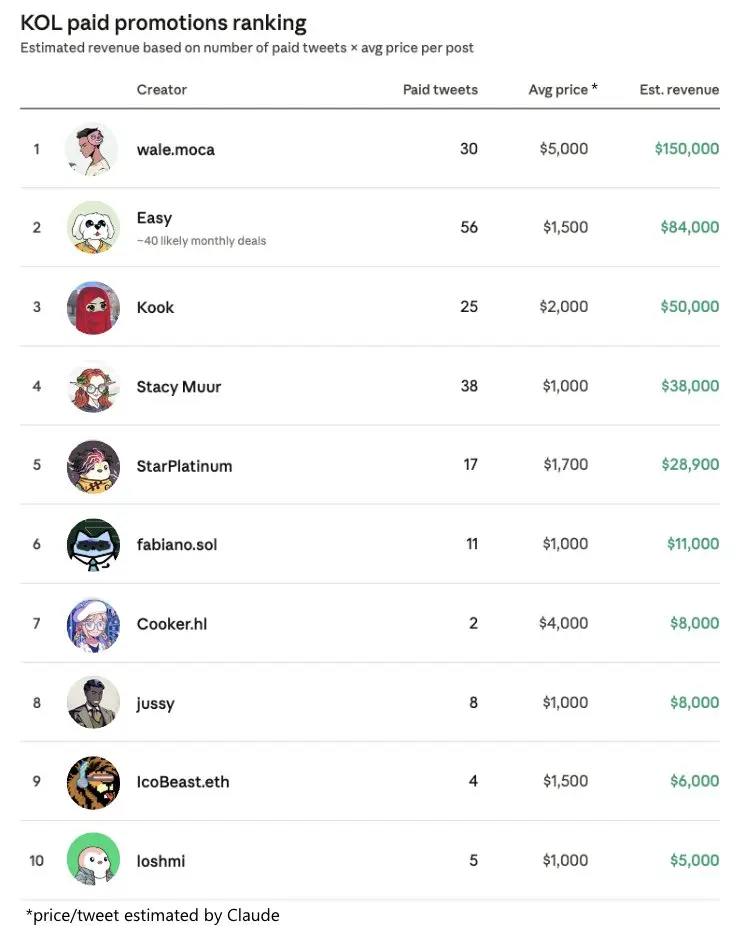Click the $150,000 revenue figure
This screenshot has width=734, height=926.
point(687,148)
